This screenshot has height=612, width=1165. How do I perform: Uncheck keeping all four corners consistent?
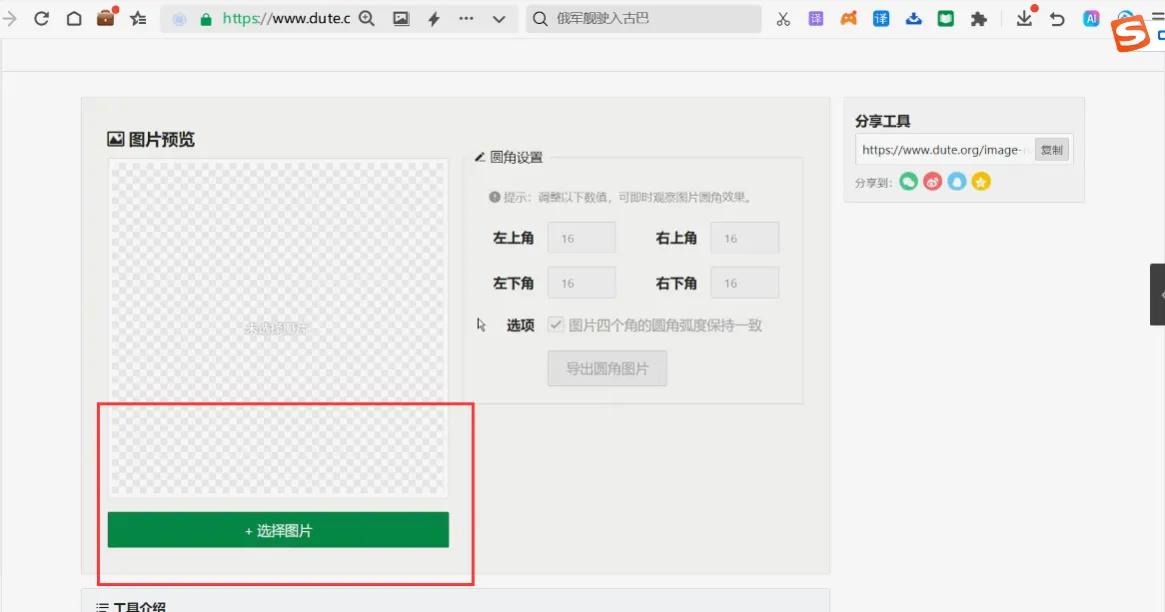[555, 324]
